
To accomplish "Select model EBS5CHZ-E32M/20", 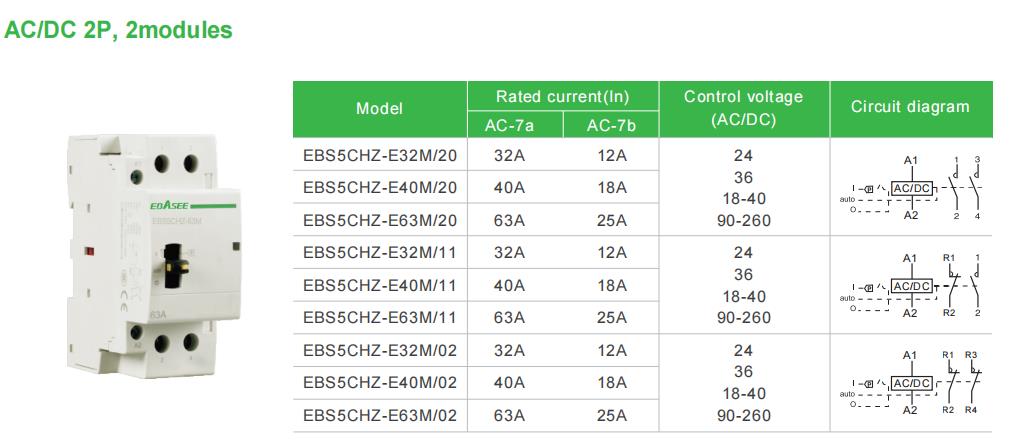I will pos(380,156).
